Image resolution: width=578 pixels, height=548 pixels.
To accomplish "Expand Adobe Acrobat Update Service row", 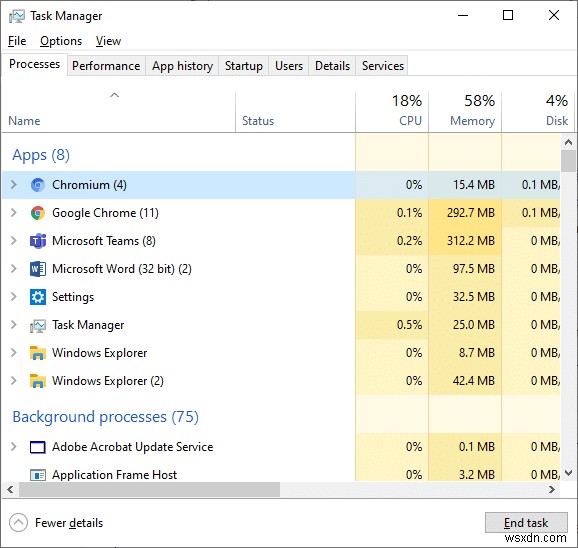I will coord(14,447).
